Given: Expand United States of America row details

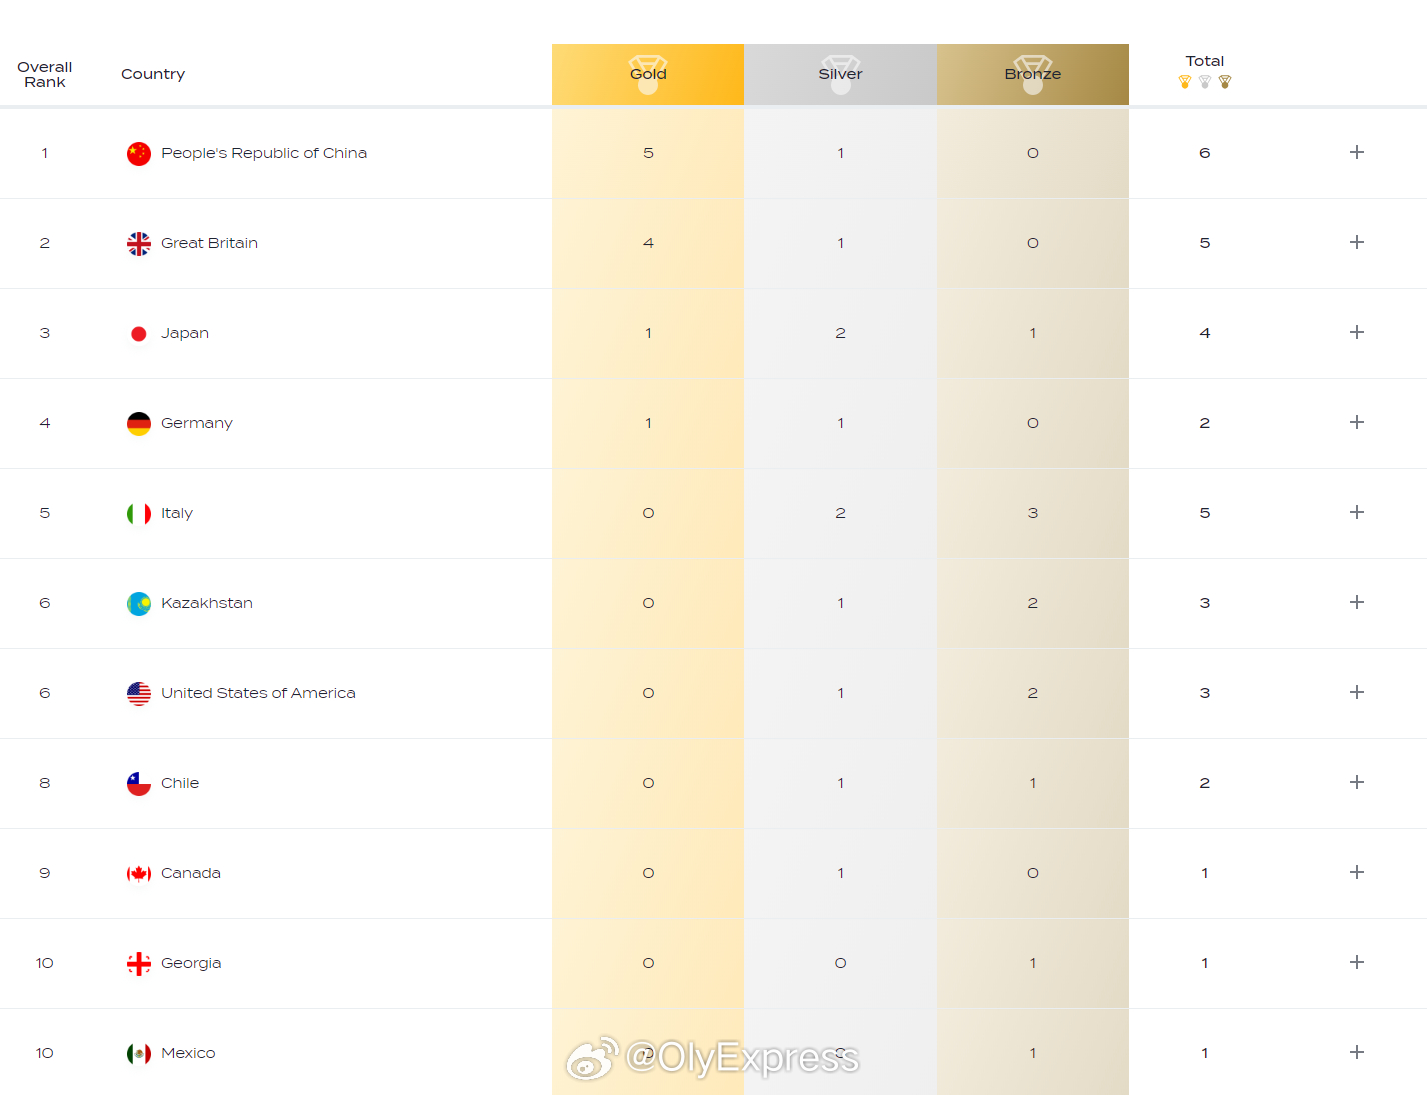Looking at the screenshot, I should point(1357,692).
